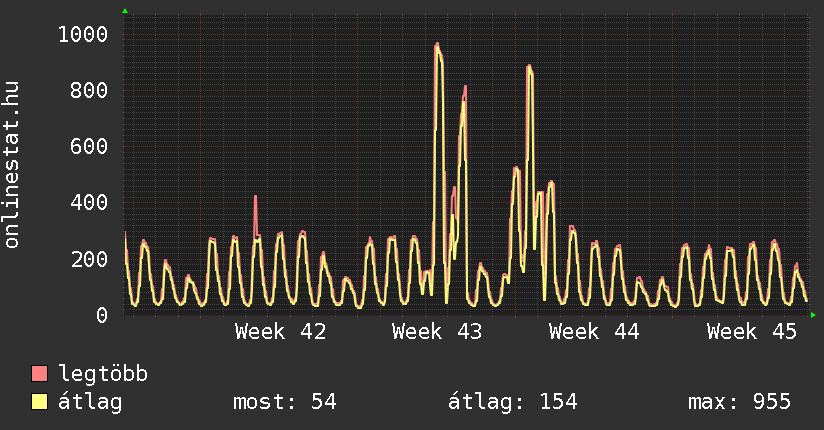This screenshot has width=824, height=430.
Task: Click the arrow at the x-axis right end
Action: 813,315
